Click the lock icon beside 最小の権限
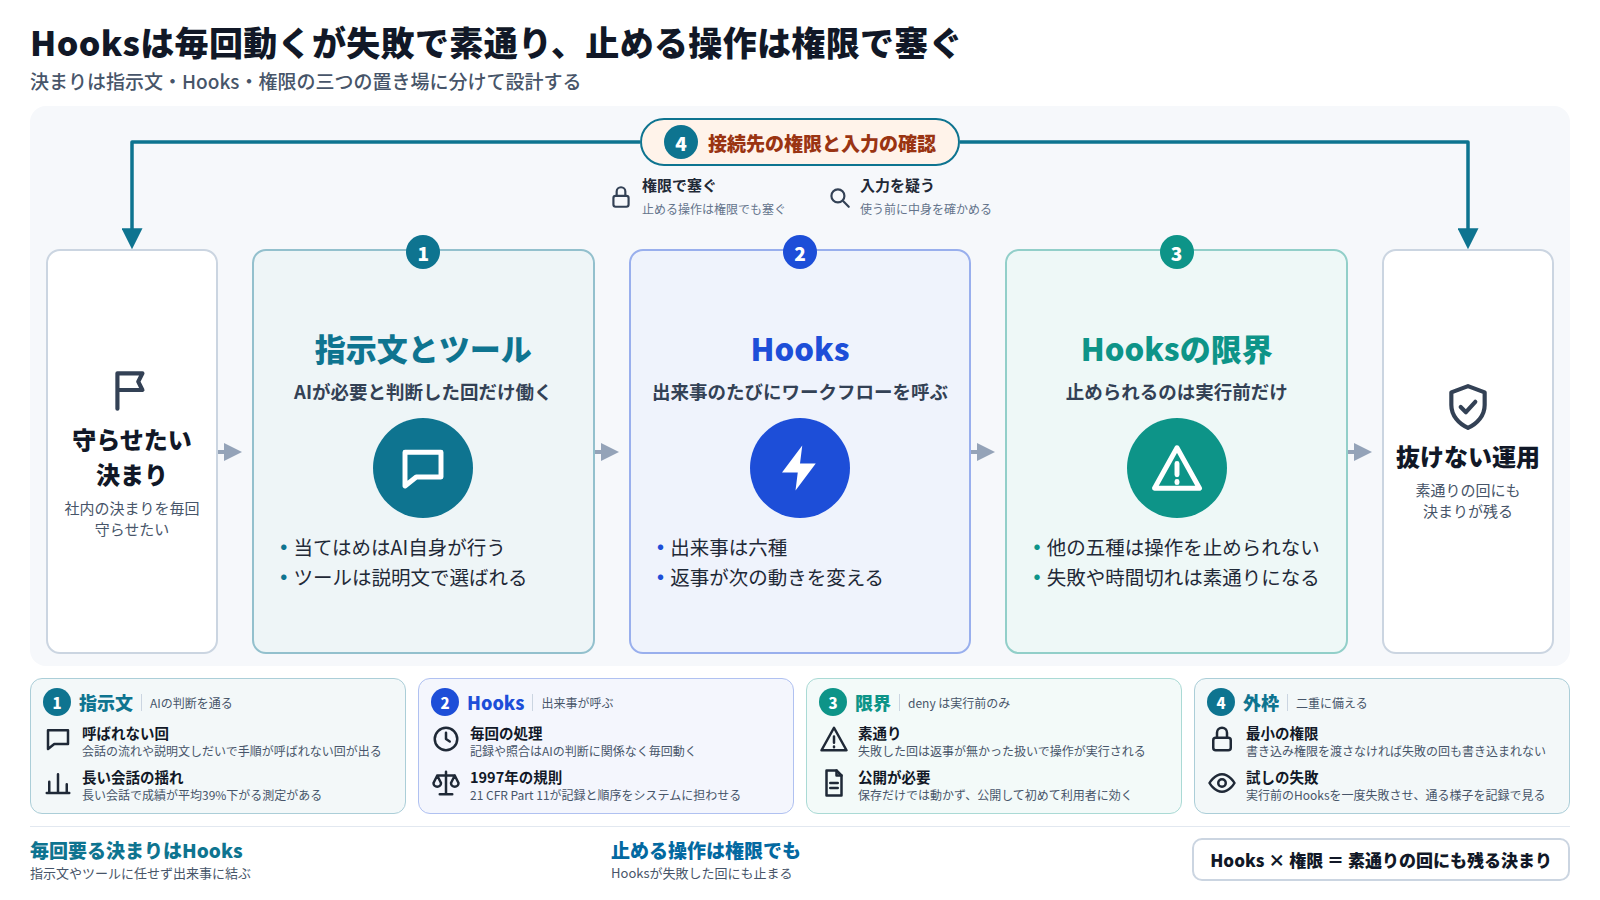Viewport: 1600px width, 900px height. pos(1222,740)
